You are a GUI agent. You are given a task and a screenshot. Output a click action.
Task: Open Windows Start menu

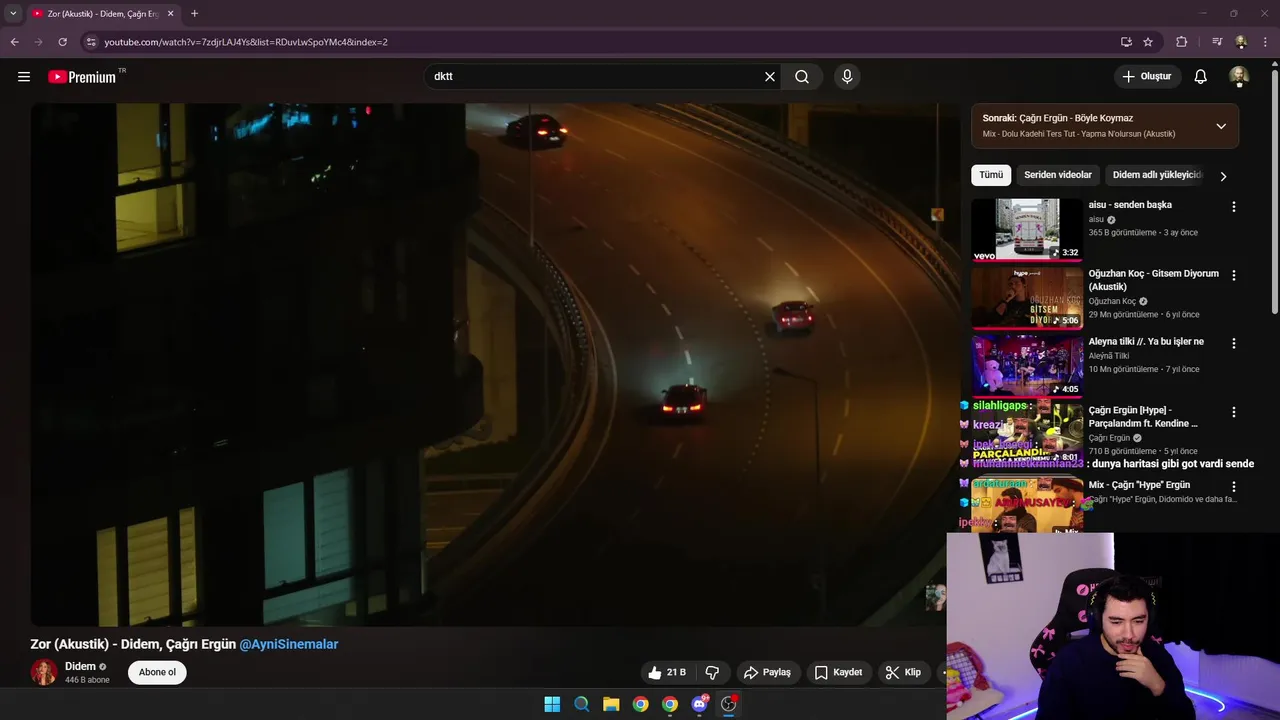552,704
